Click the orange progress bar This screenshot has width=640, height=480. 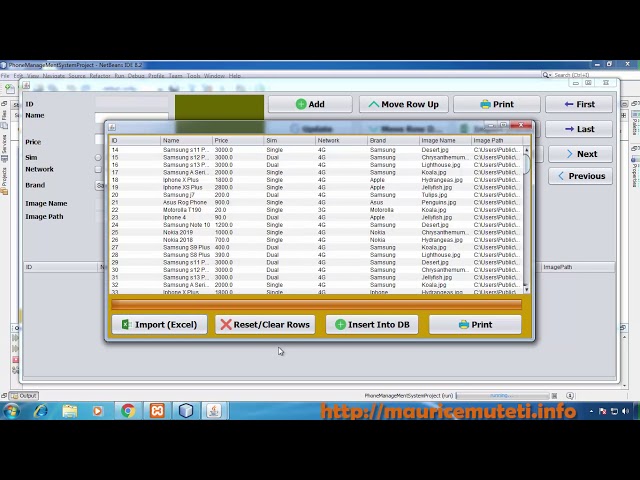coord(316,304)
